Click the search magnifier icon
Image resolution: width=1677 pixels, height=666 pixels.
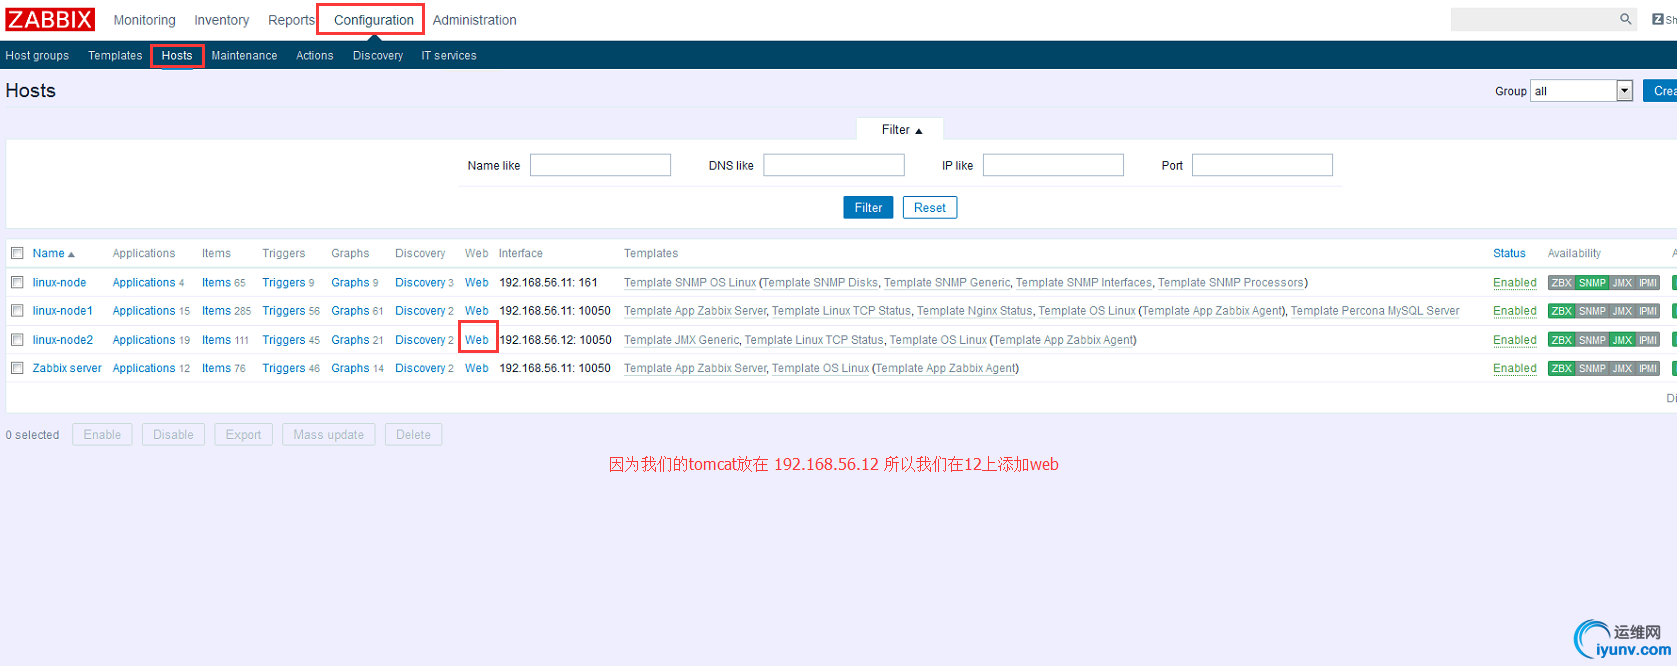point(1625,19)
